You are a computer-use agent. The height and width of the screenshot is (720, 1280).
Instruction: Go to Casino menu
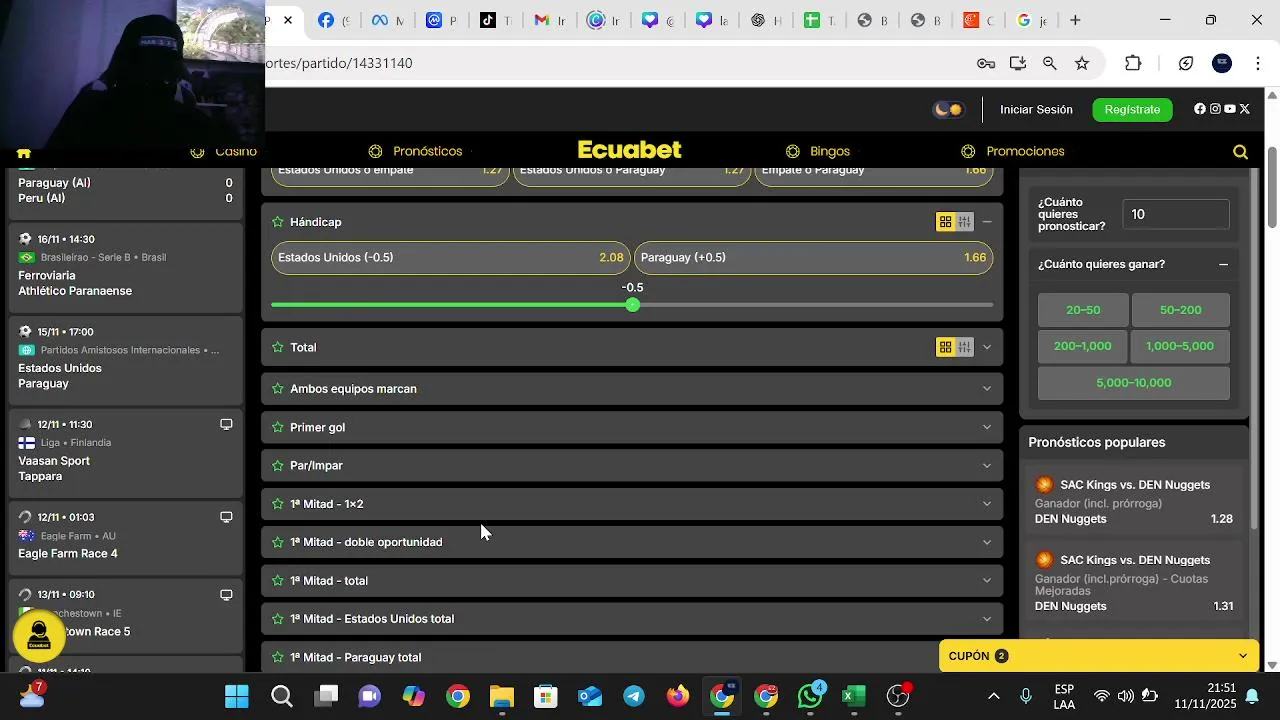pos(224,151)
